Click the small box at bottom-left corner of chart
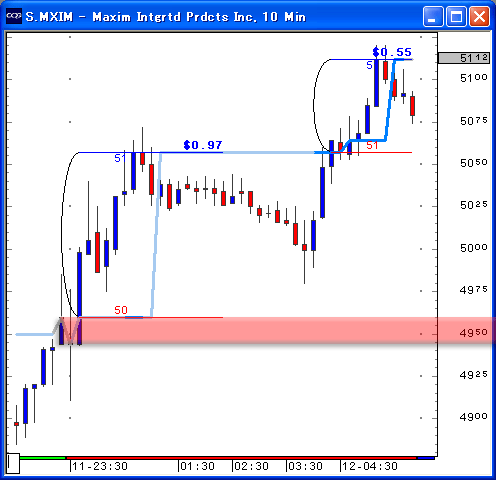 pos(13,463)
